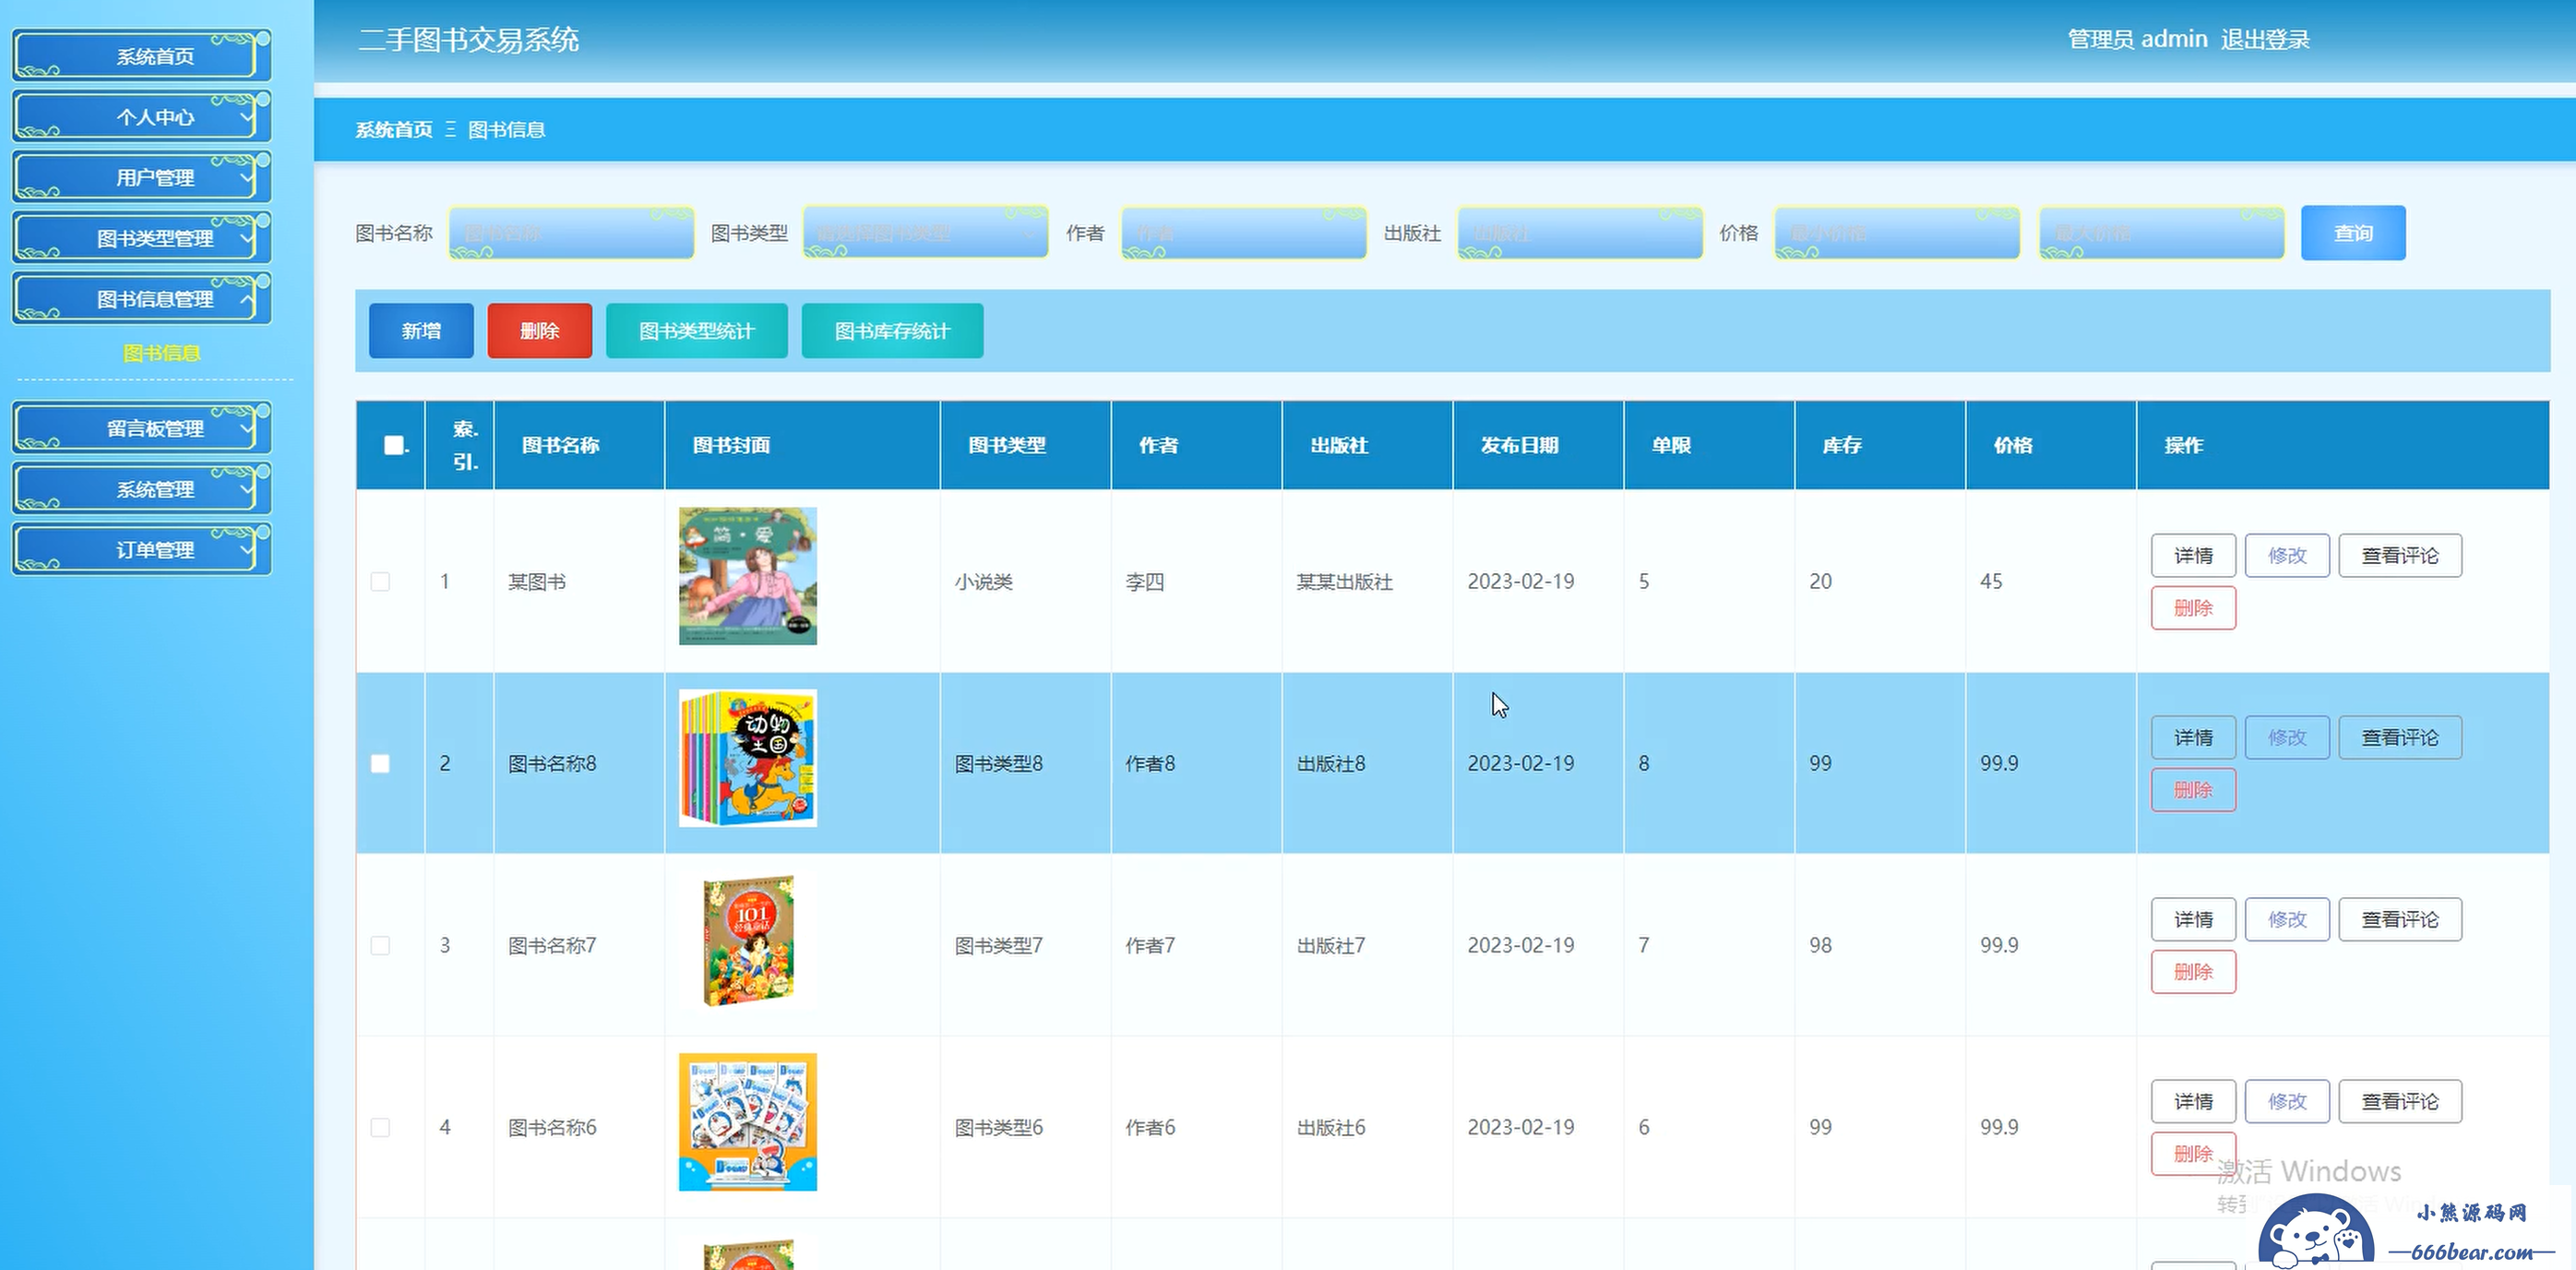
Task: Expand the 系统管理 sidebar menu
Action: [x=142, y=489]
